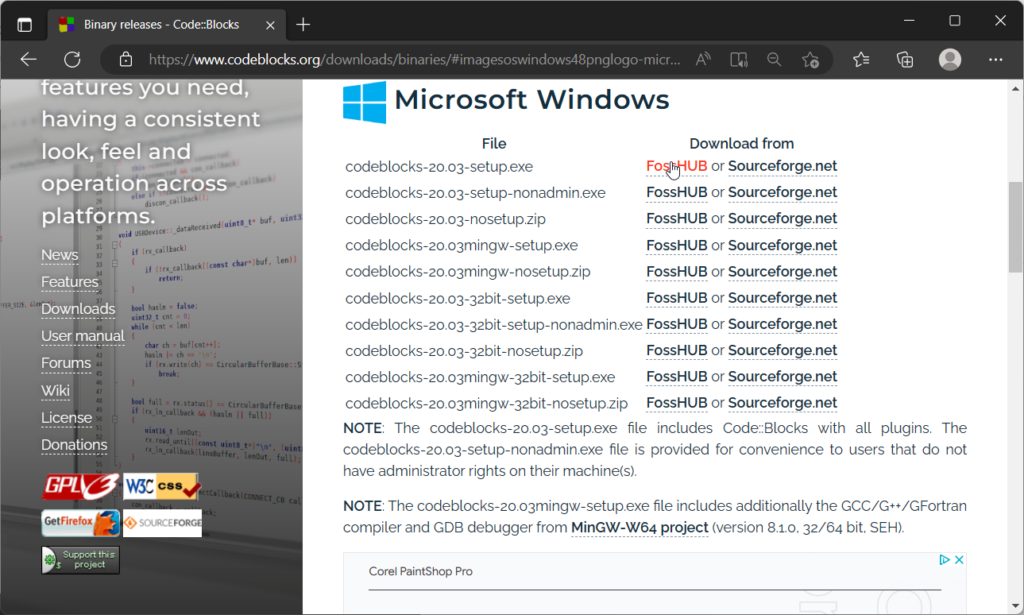Refresh the current page

(72, 59)
